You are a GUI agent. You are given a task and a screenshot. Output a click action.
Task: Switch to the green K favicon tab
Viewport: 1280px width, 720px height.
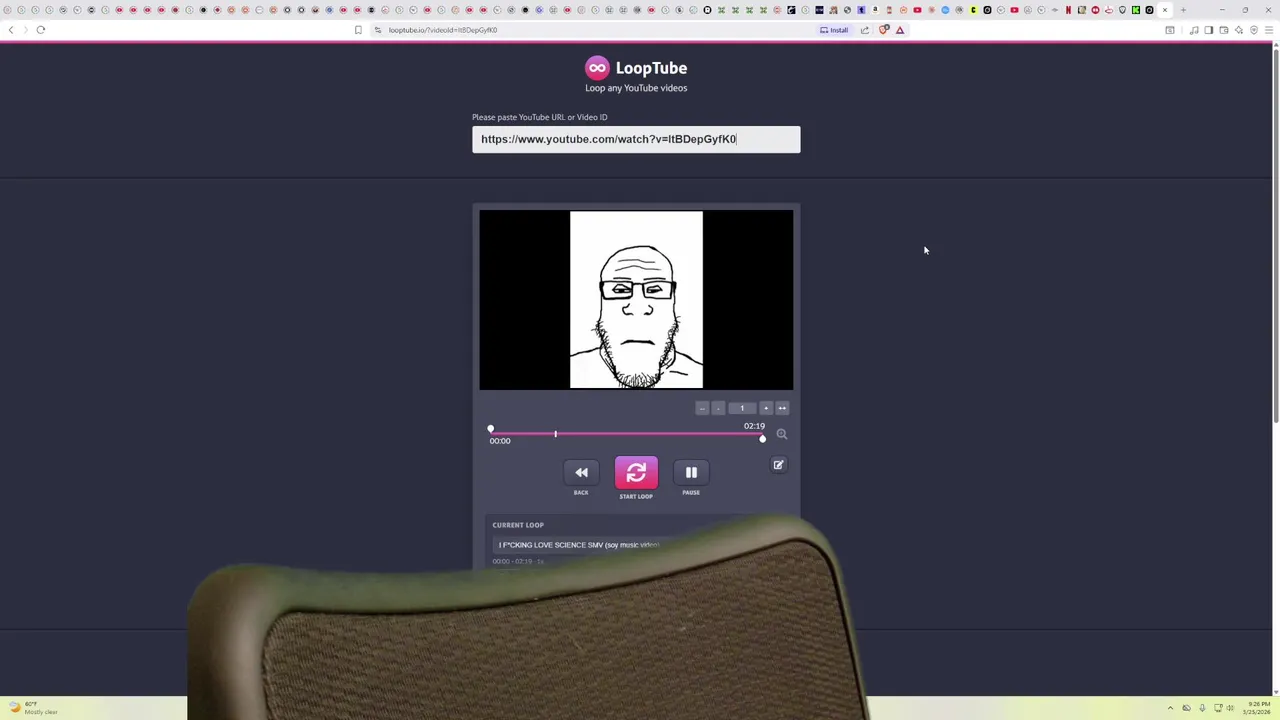(1136, 10)
